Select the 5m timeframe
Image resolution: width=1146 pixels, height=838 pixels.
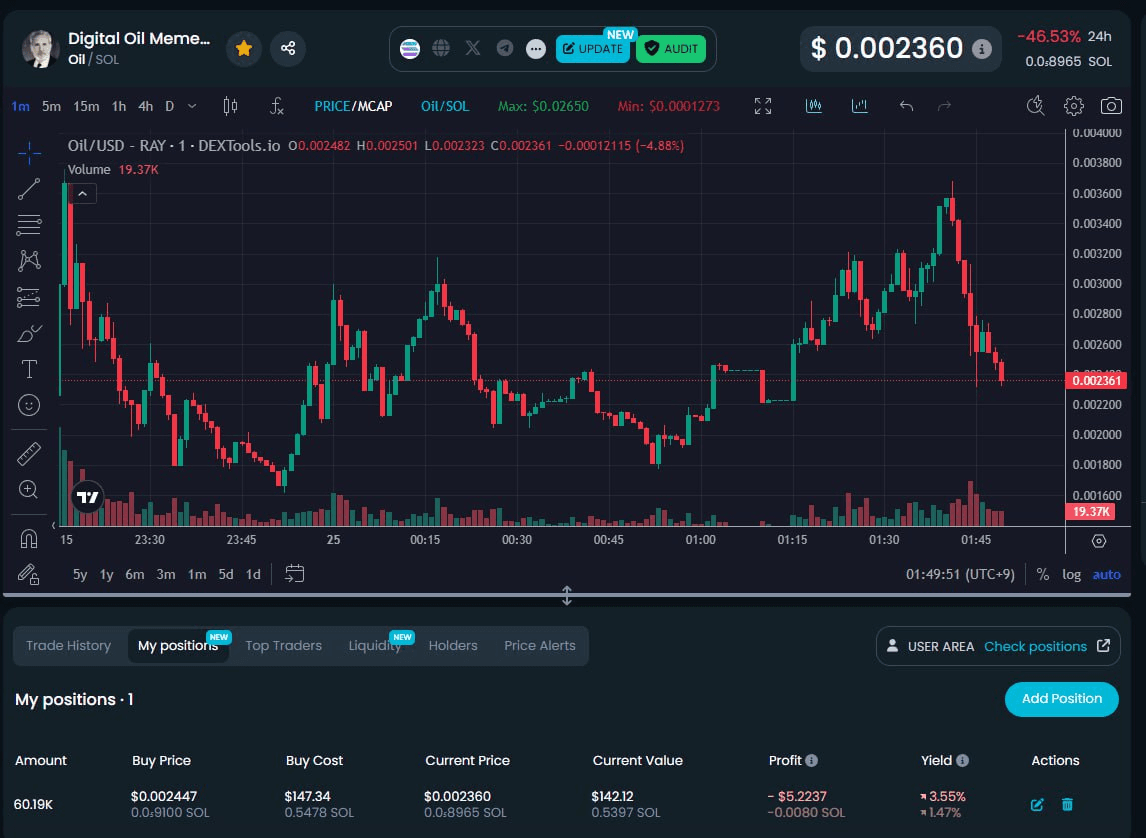tap(51, 107)
